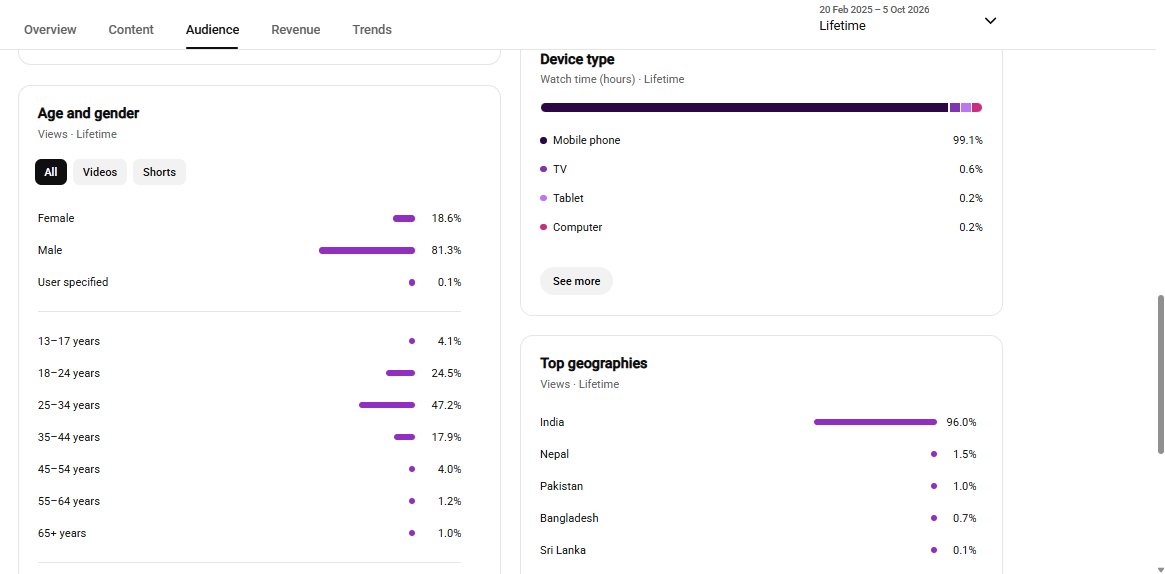This screenshot has width=1165, height=574.
Task: Click the Top geographies heading
Action: pyautogui.click(x=594, y=364)
